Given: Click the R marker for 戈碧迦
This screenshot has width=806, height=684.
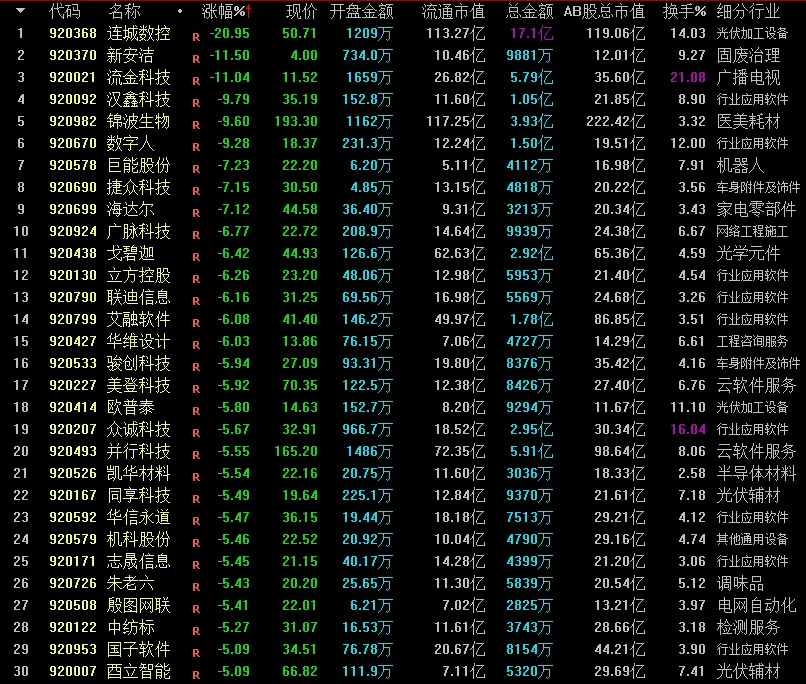Looking at the screenshot, I should tap(196, 257).
